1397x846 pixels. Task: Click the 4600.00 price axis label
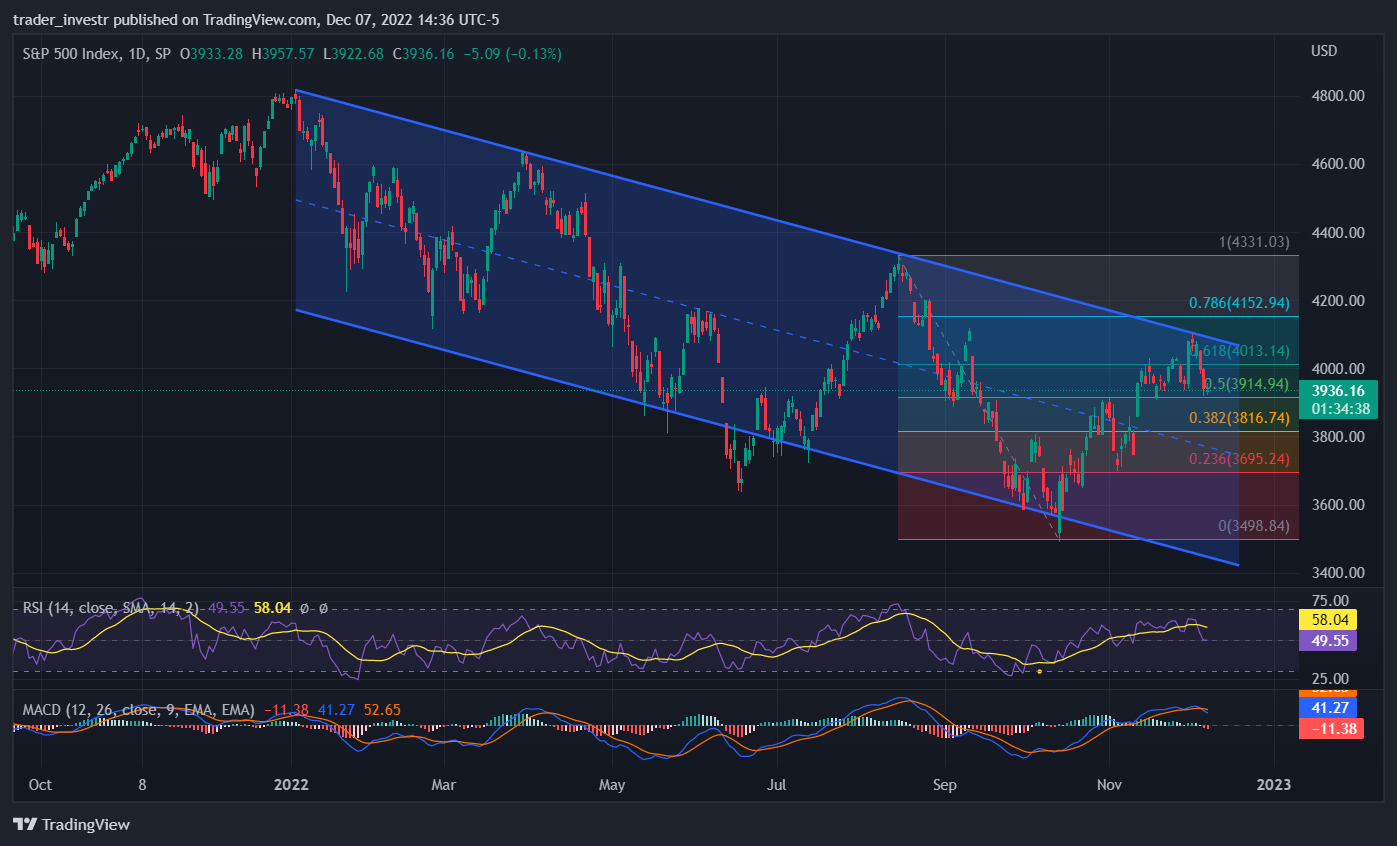1339,164
